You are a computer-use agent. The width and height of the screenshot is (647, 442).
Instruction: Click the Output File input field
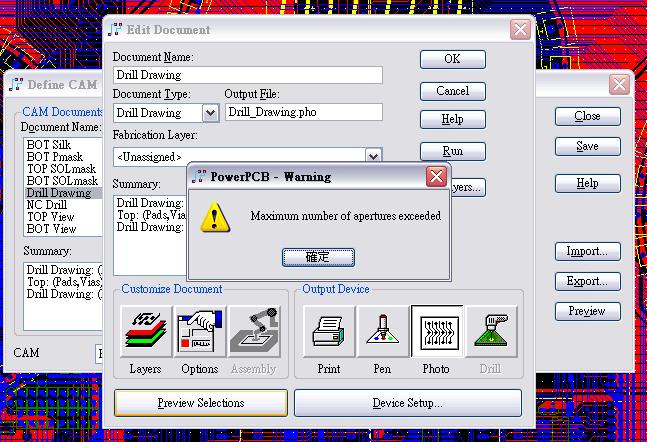[304, 112]
